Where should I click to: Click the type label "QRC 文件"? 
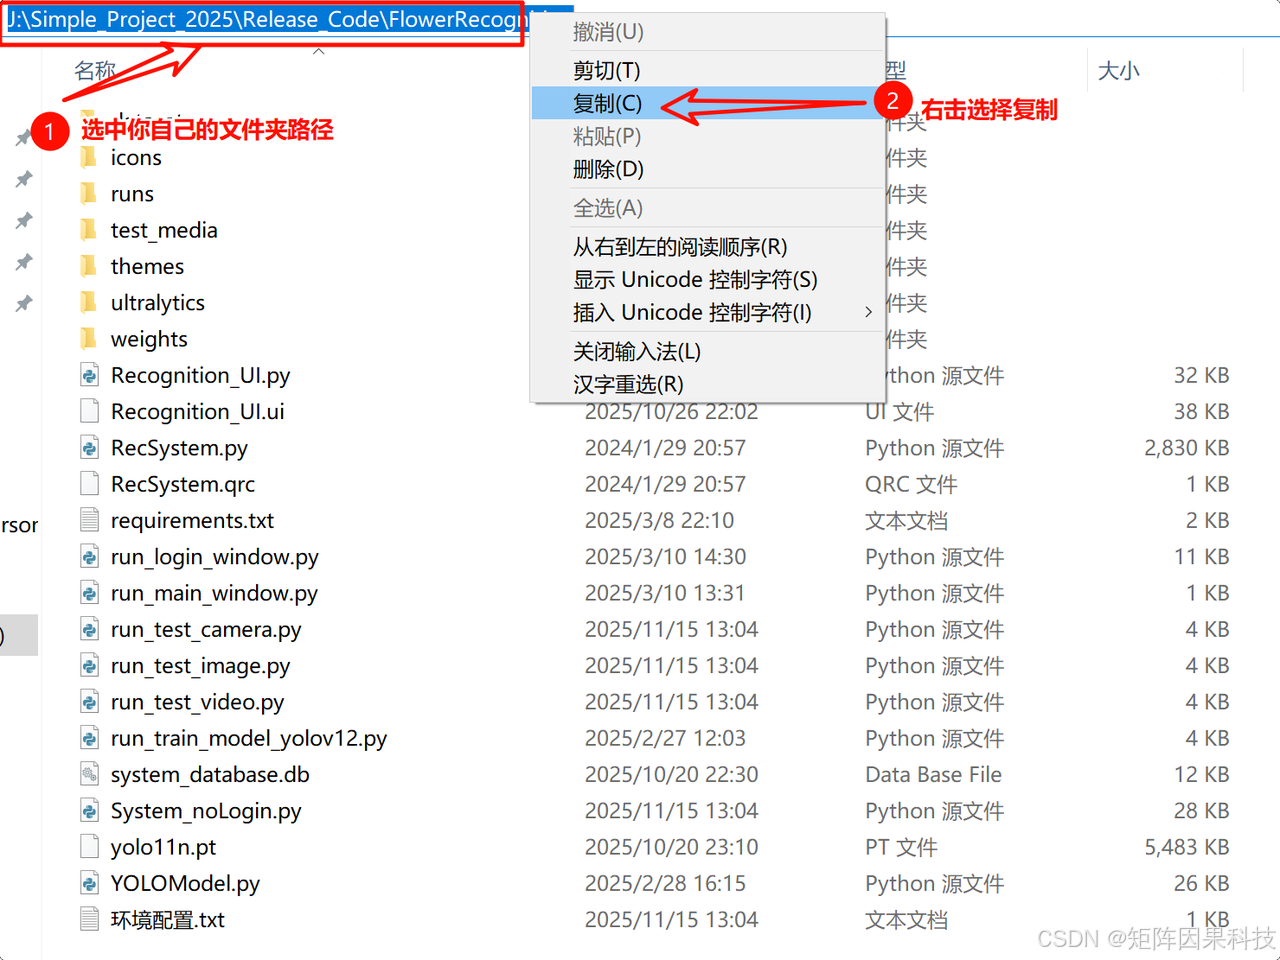point(911,484)
